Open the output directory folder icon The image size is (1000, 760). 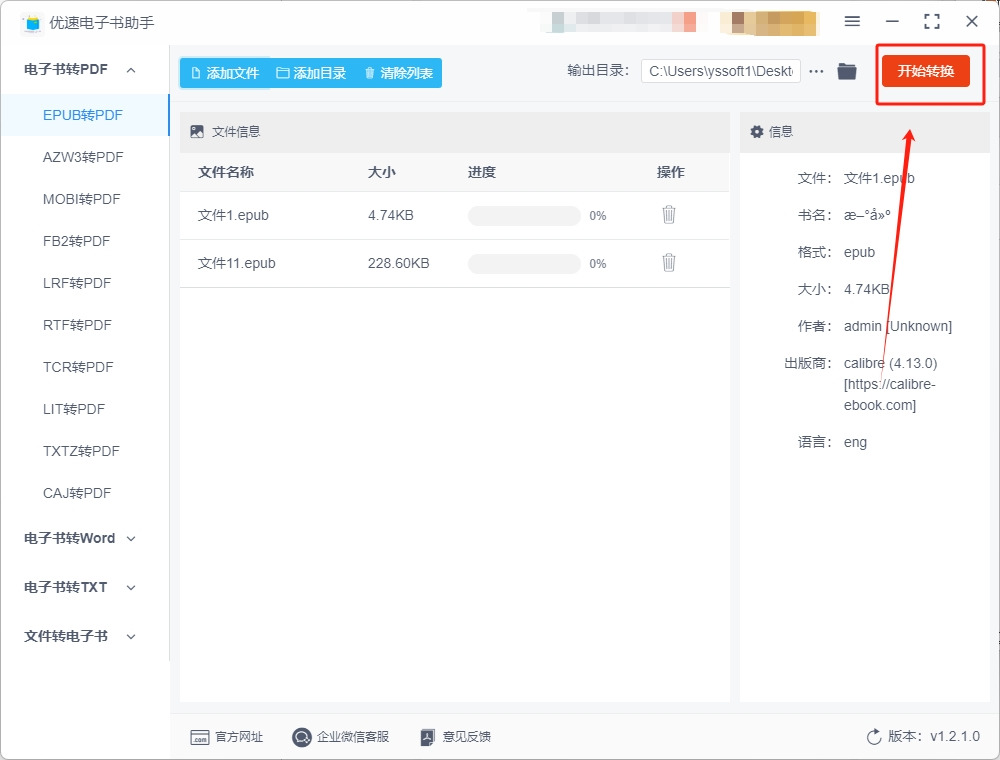[x=847, y=71]
